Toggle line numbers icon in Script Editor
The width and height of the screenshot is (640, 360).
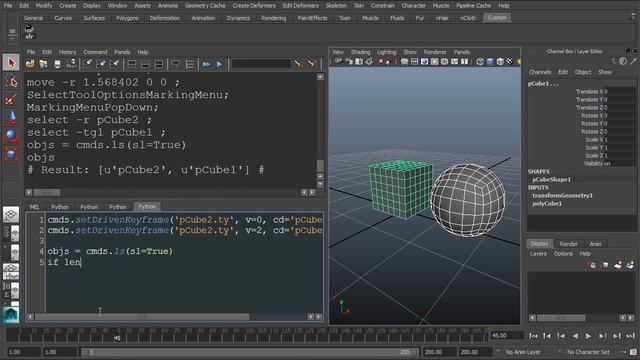tap(190, 64)
